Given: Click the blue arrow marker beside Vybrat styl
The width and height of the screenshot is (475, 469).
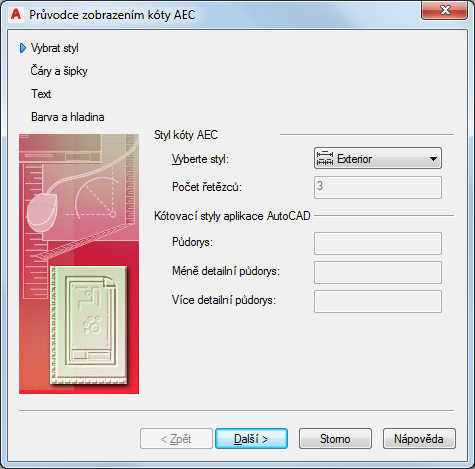Looking at the screenshot, I should pos(23,48).
